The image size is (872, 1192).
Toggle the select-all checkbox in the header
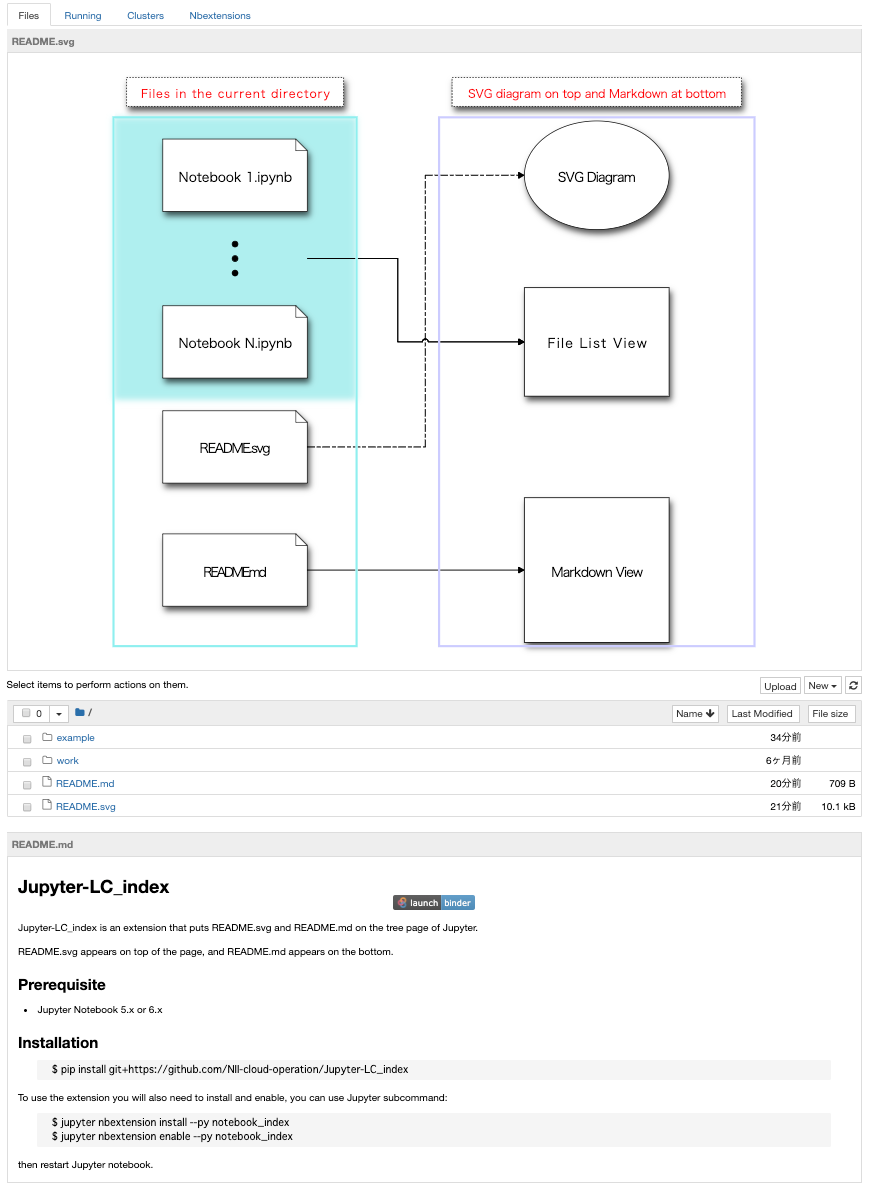[26, 713]
